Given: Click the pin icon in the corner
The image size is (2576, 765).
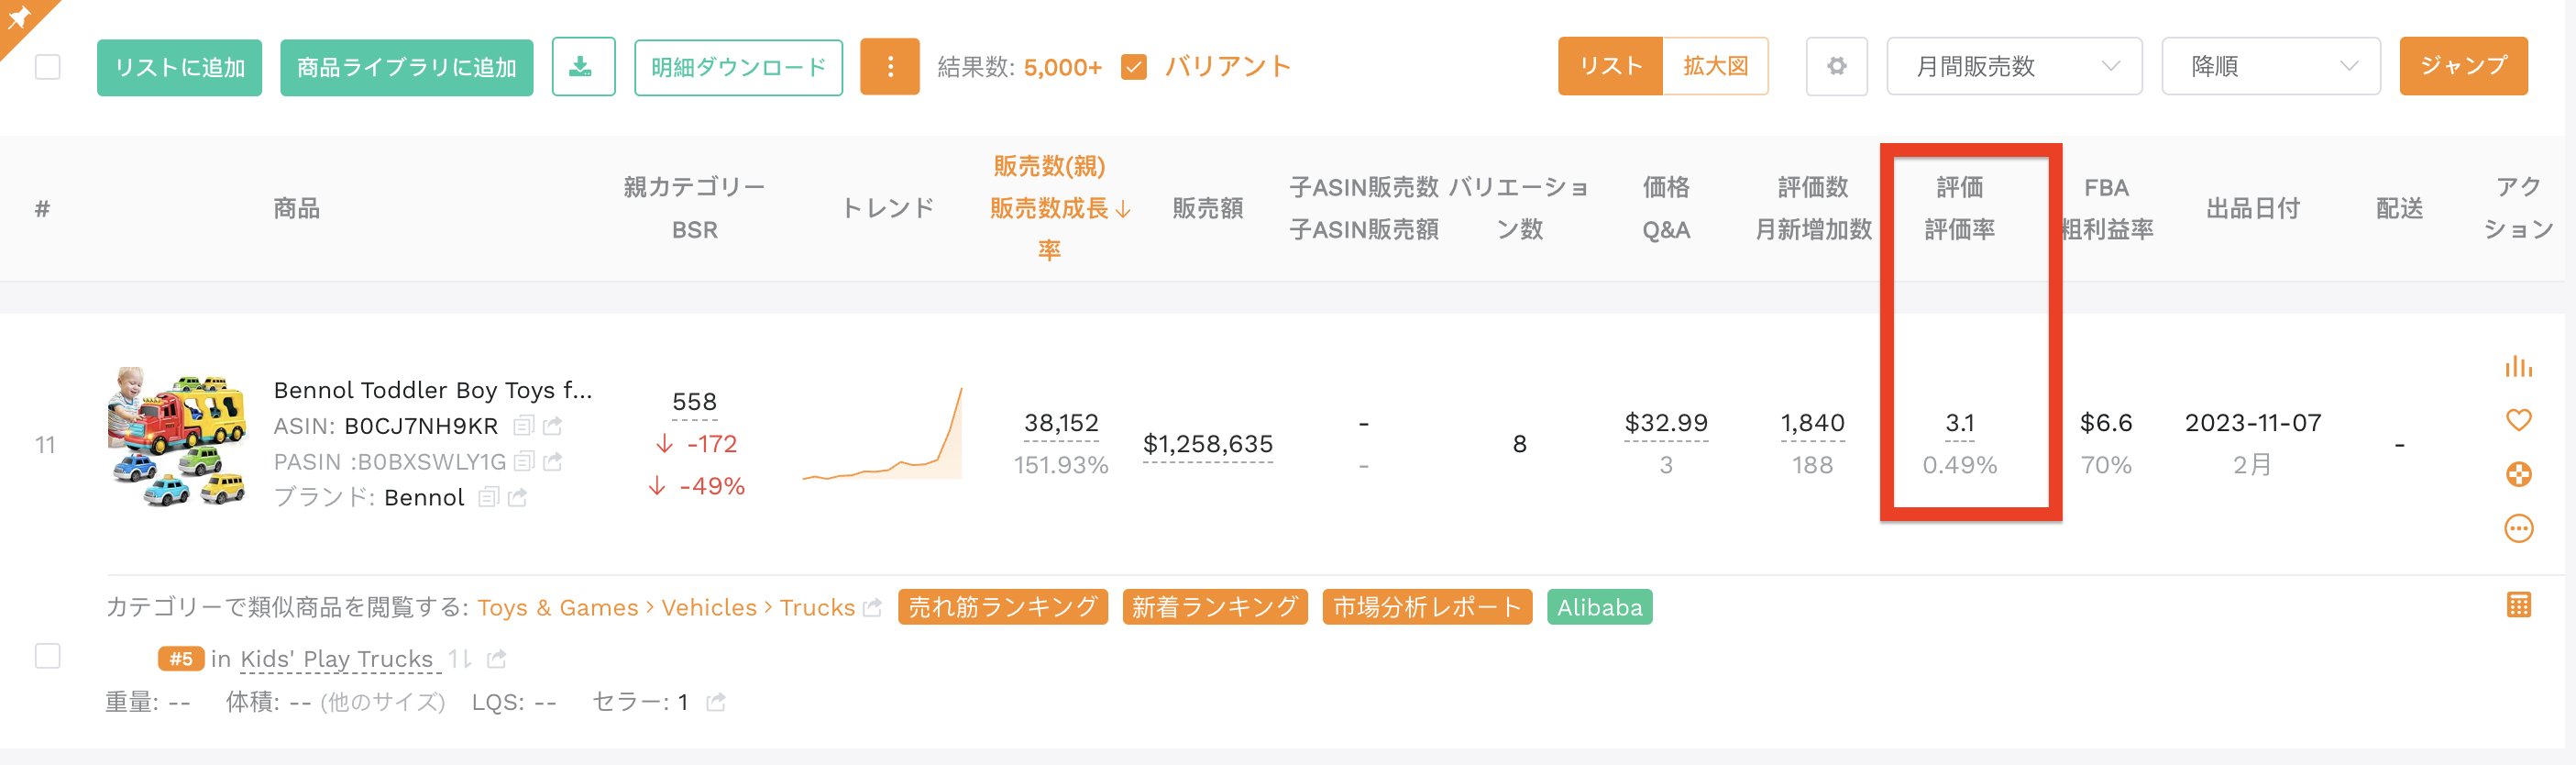Looking at the screenshot, I should (x=18, y=17).
